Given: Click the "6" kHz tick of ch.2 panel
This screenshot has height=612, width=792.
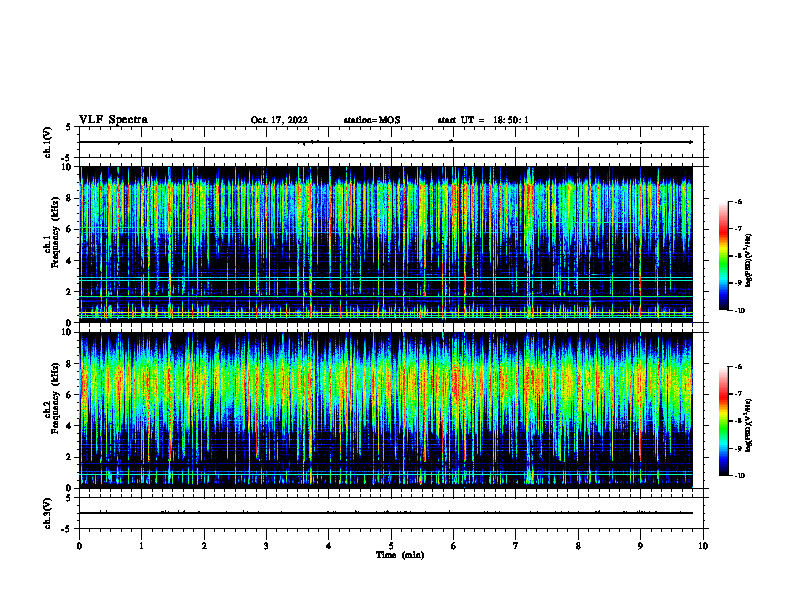Looking at the screenshot, I should click(x=70, y=395).
